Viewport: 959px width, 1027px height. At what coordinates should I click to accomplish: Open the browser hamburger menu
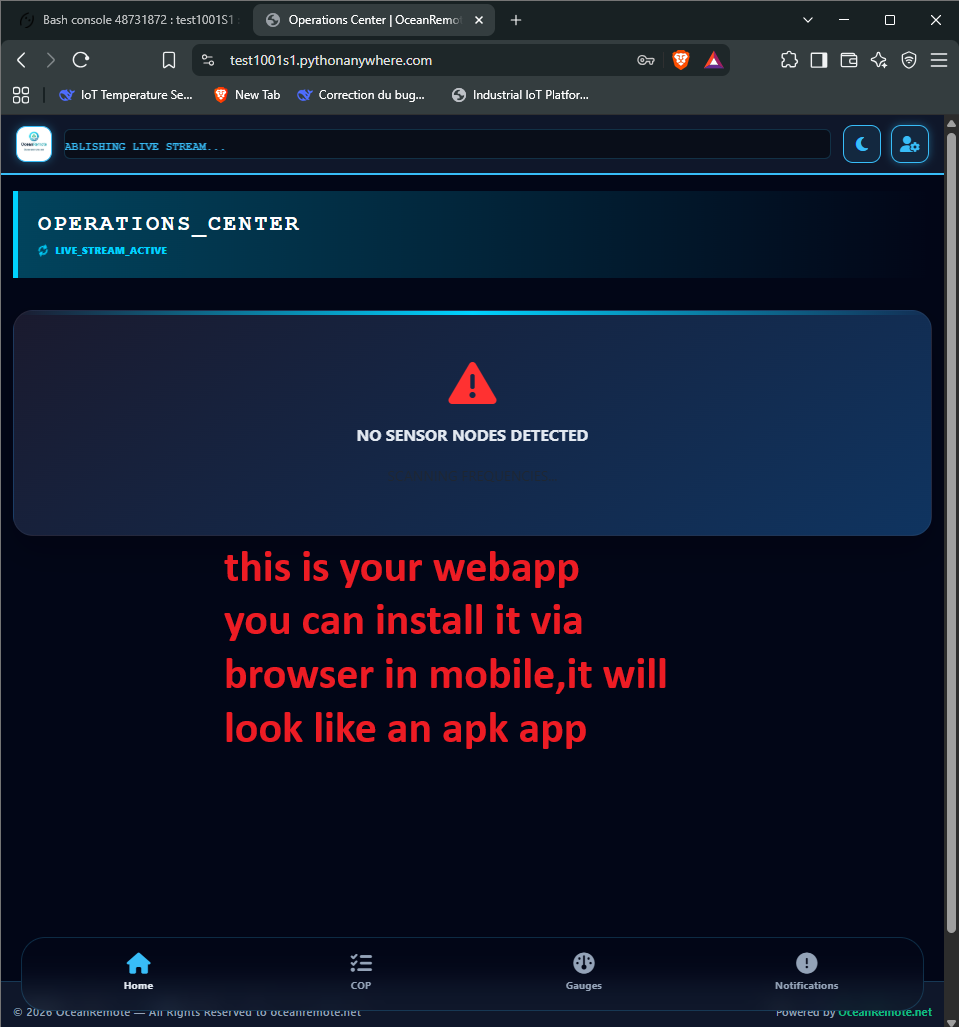[x=939, y=60]
